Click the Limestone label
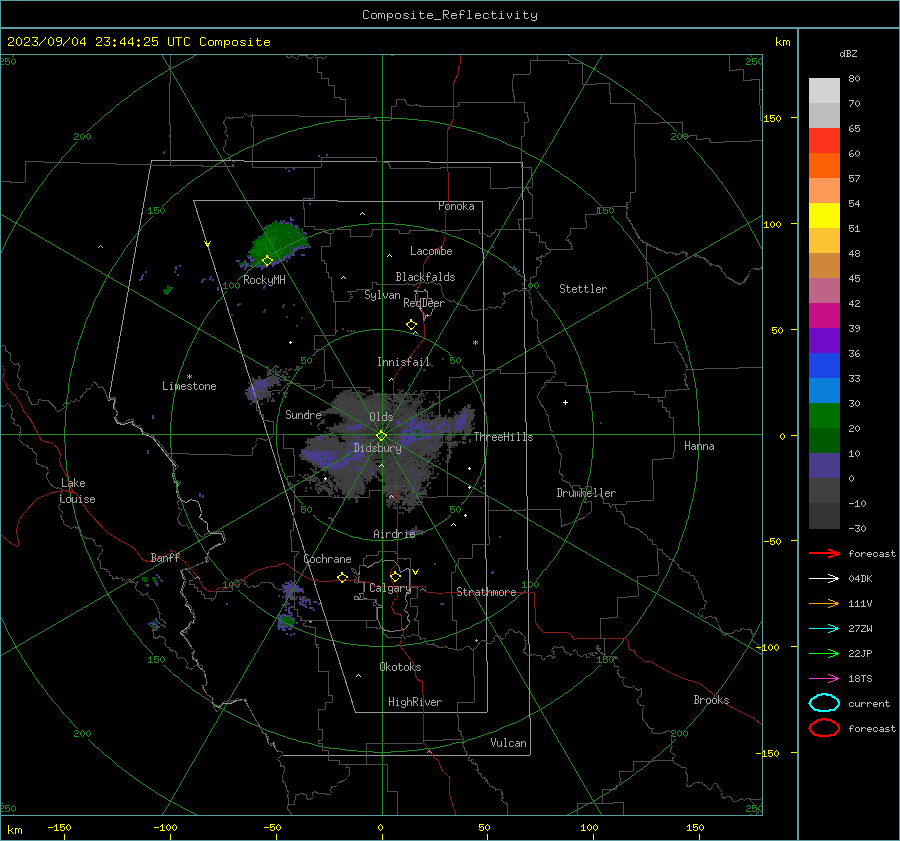 (189, 386)
